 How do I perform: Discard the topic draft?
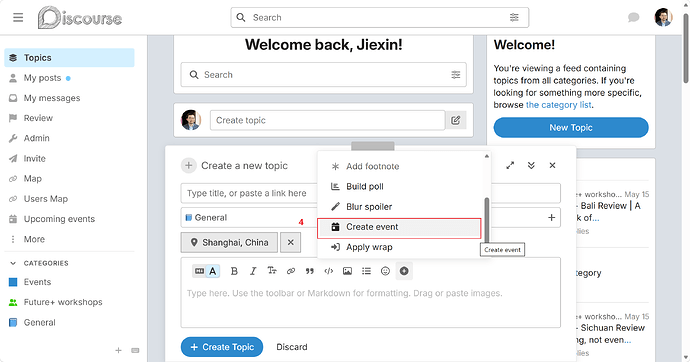pyautogui.click(x=292, y=347)
